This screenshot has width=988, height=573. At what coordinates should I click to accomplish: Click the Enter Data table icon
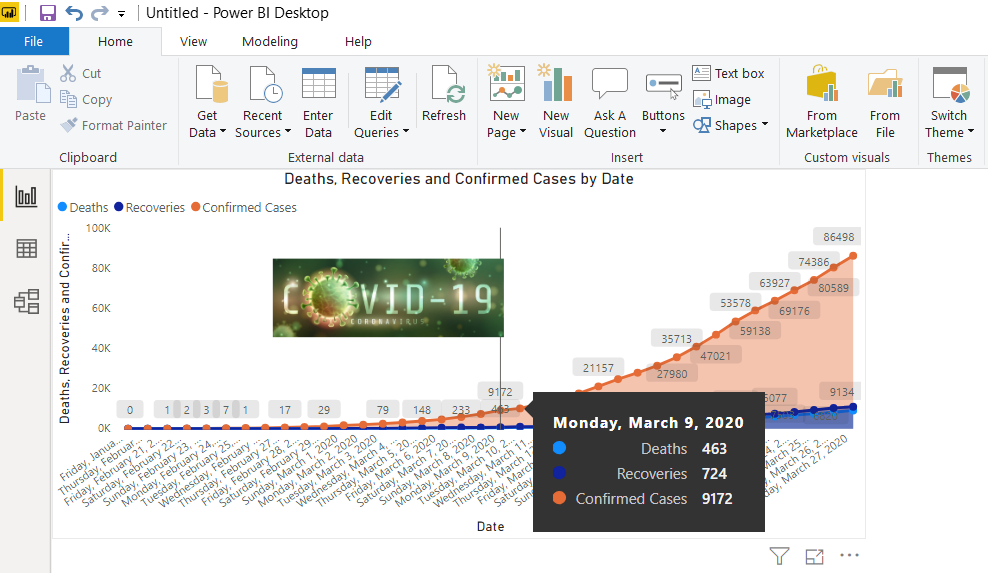pyautogui.click(x=318, y=83)
